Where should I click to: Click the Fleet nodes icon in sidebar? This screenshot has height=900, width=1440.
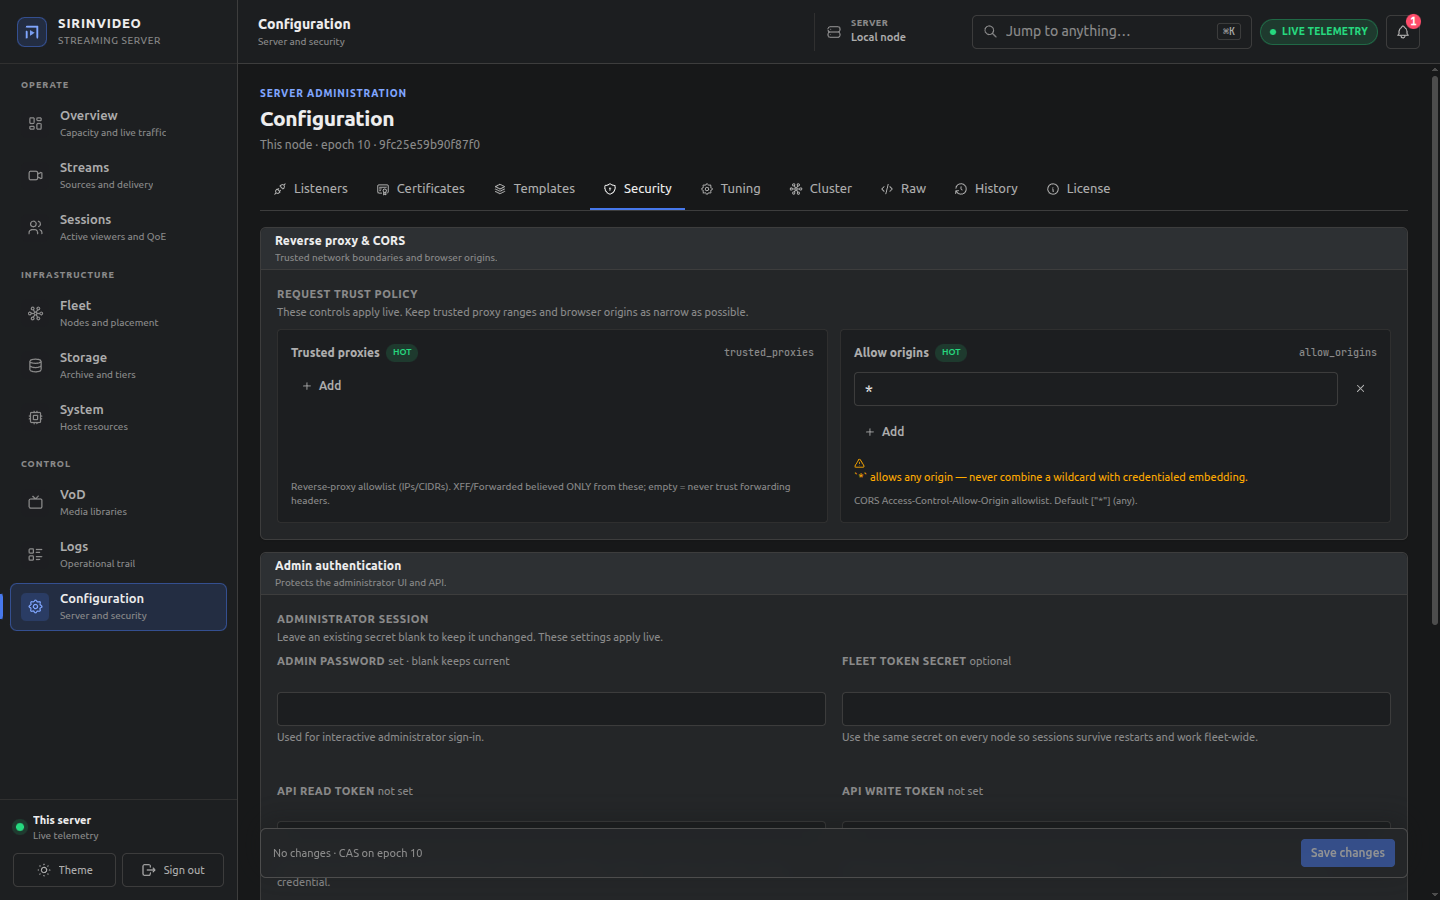coord(35,314)
